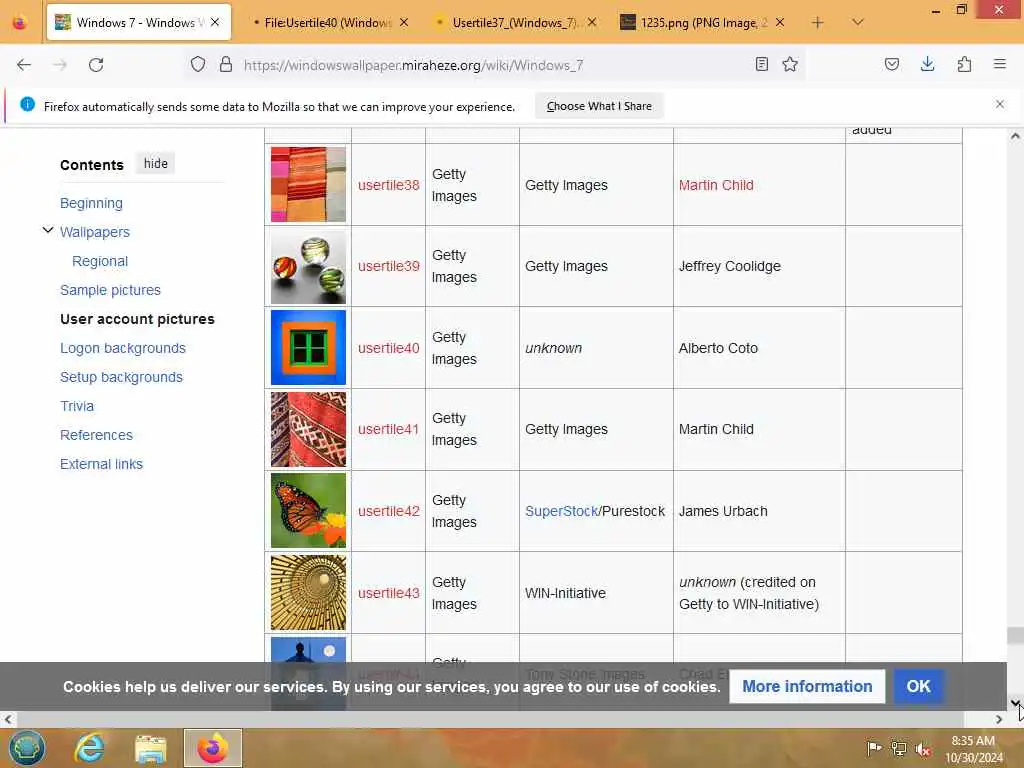Click the address bar URL field
The image size is (1024, 768).
pos(496,65)
